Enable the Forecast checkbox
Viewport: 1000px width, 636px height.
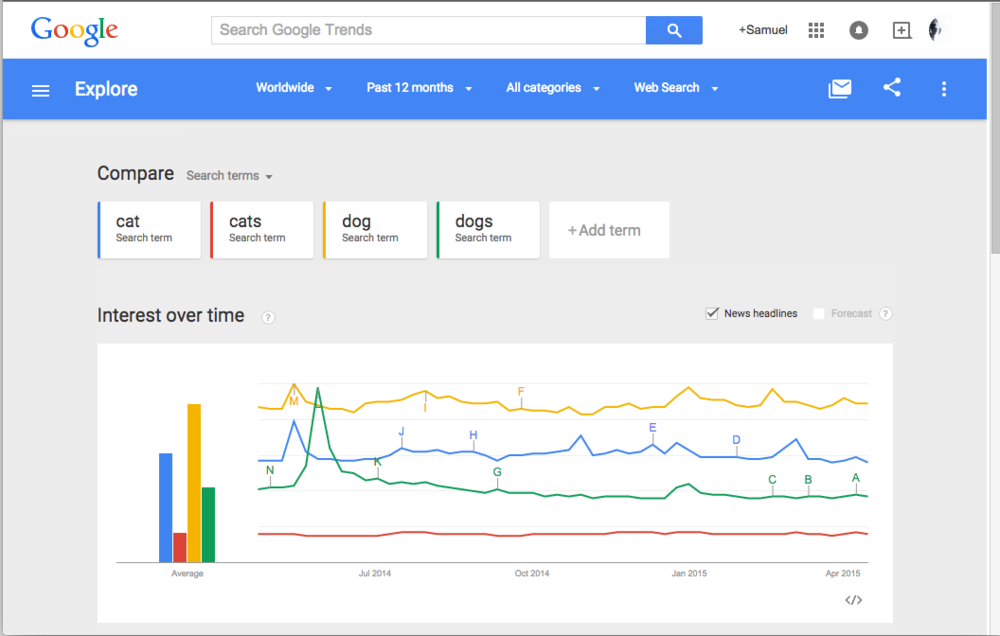(x=818, y=313)
